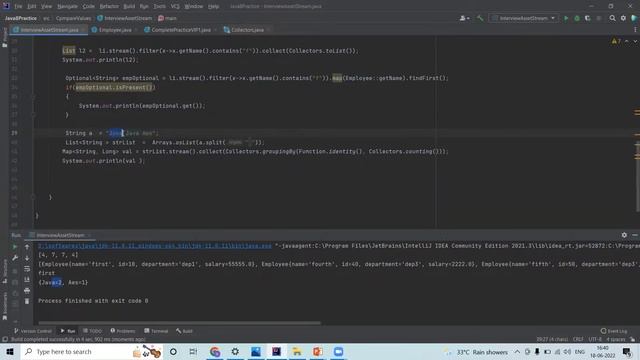Screen dimensions: 640x360
Task: Click Windows search box
Action: (92, 351)
